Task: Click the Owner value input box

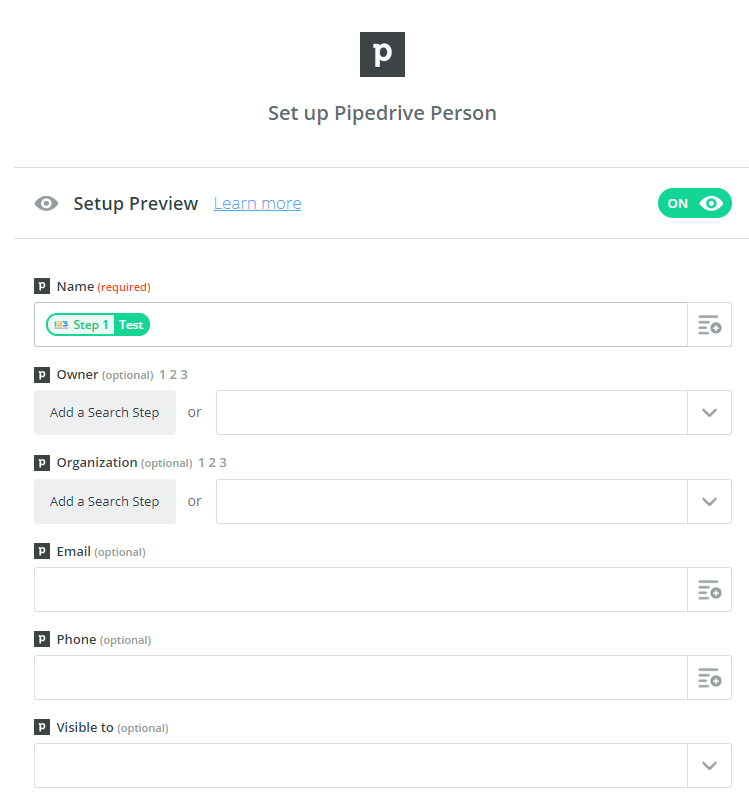Action: coord(451,413)
